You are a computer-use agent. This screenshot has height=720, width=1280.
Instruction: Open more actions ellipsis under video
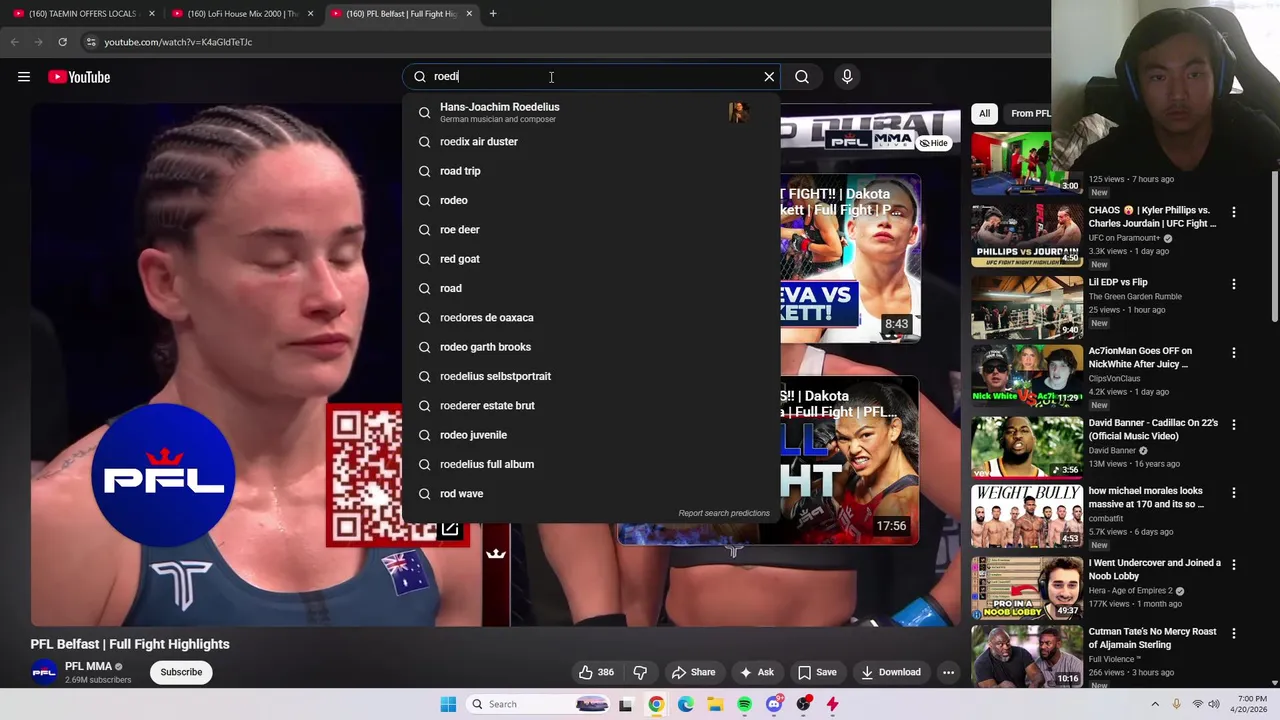click(948, 672)
